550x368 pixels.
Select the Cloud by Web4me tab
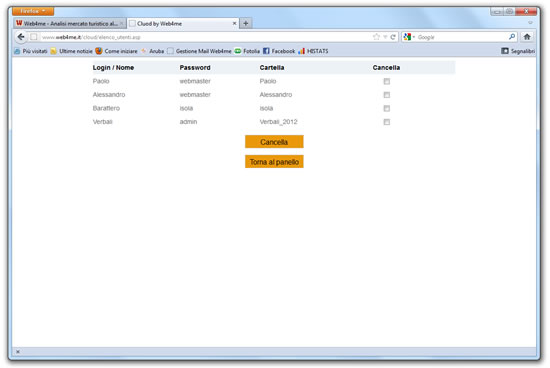click(183, 24)
